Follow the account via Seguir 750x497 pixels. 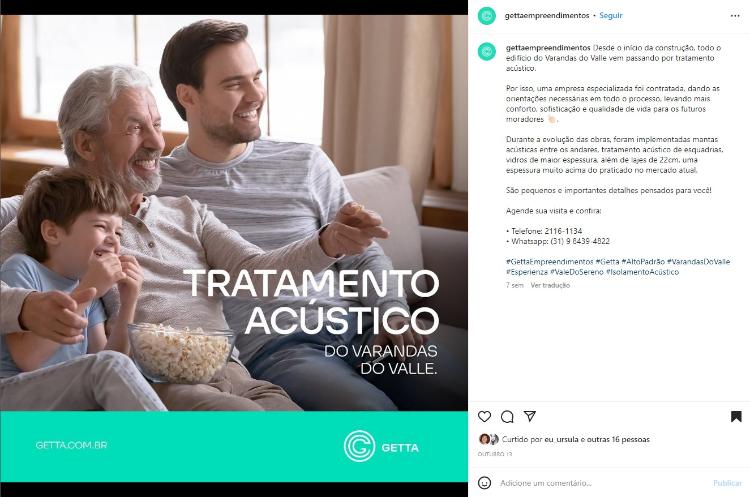pos(611,15)
